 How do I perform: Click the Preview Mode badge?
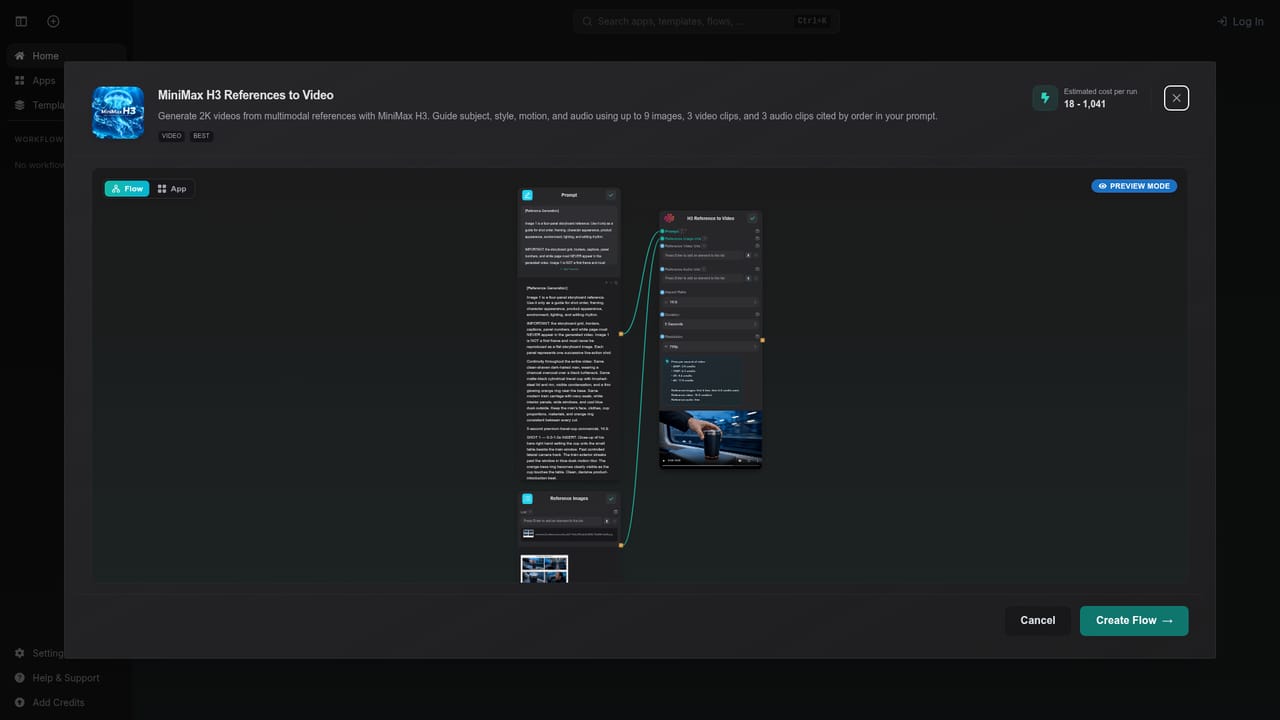point(1134,186)
